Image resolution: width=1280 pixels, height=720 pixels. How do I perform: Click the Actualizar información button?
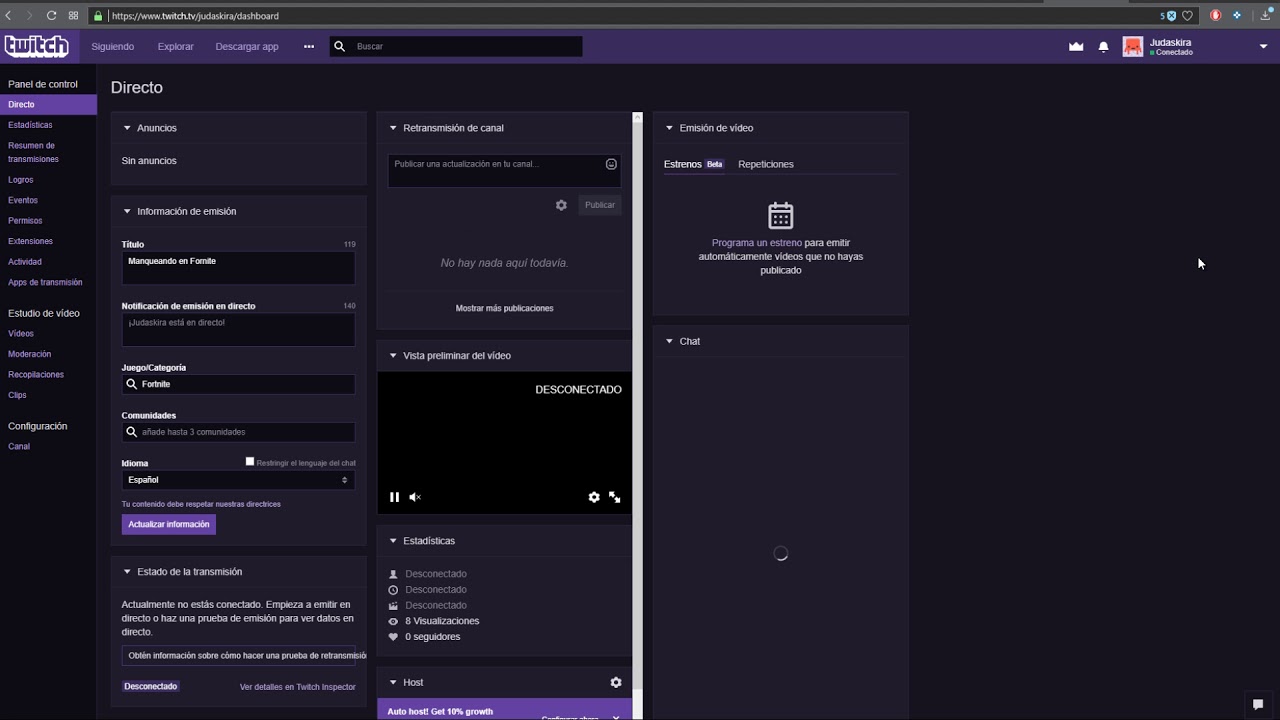coord(169,524)
